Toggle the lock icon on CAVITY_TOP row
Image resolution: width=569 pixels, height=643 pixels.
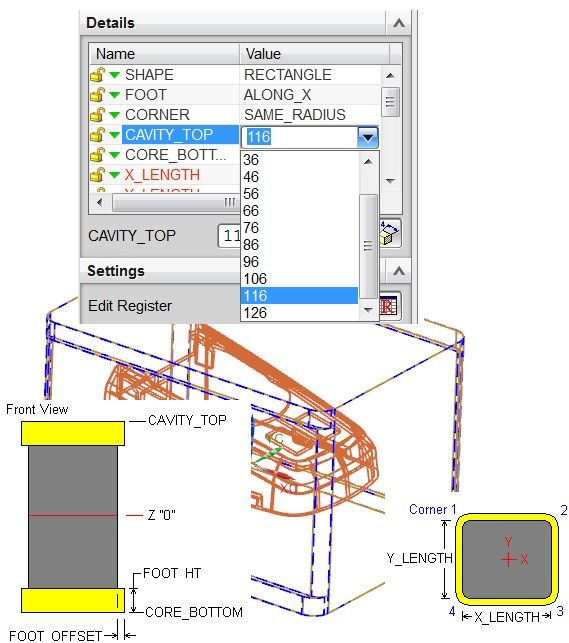97,135
